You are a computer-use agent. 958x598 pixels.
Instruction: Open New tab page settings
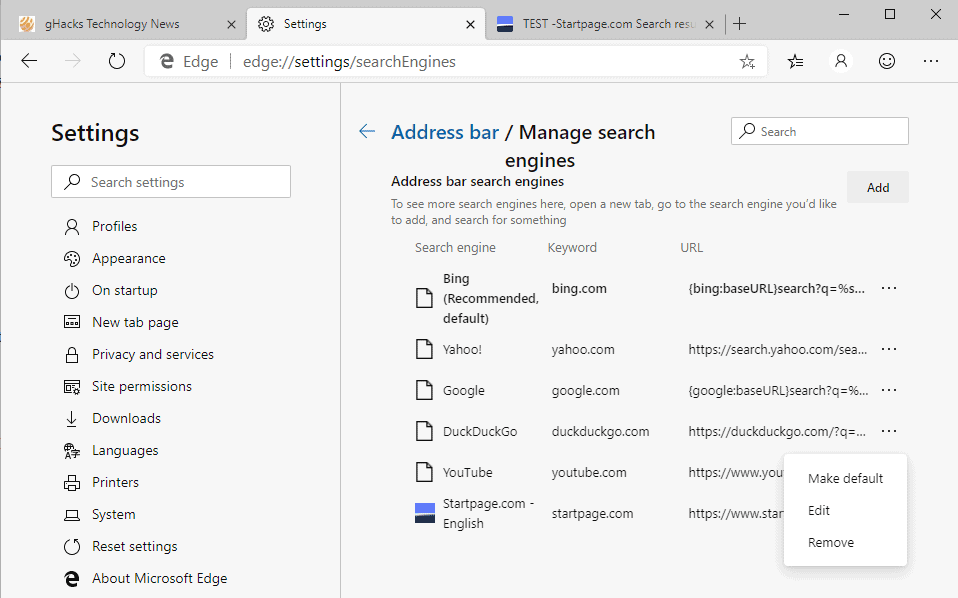[135, 323]
